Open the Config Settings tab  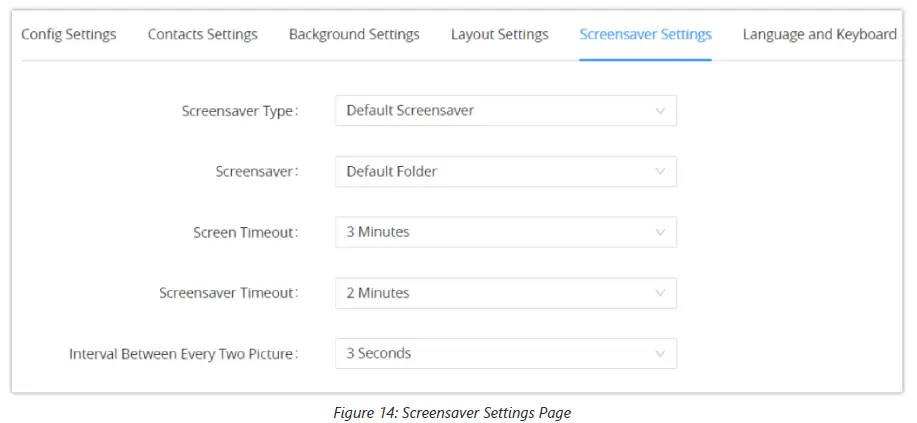click(68, 34)
